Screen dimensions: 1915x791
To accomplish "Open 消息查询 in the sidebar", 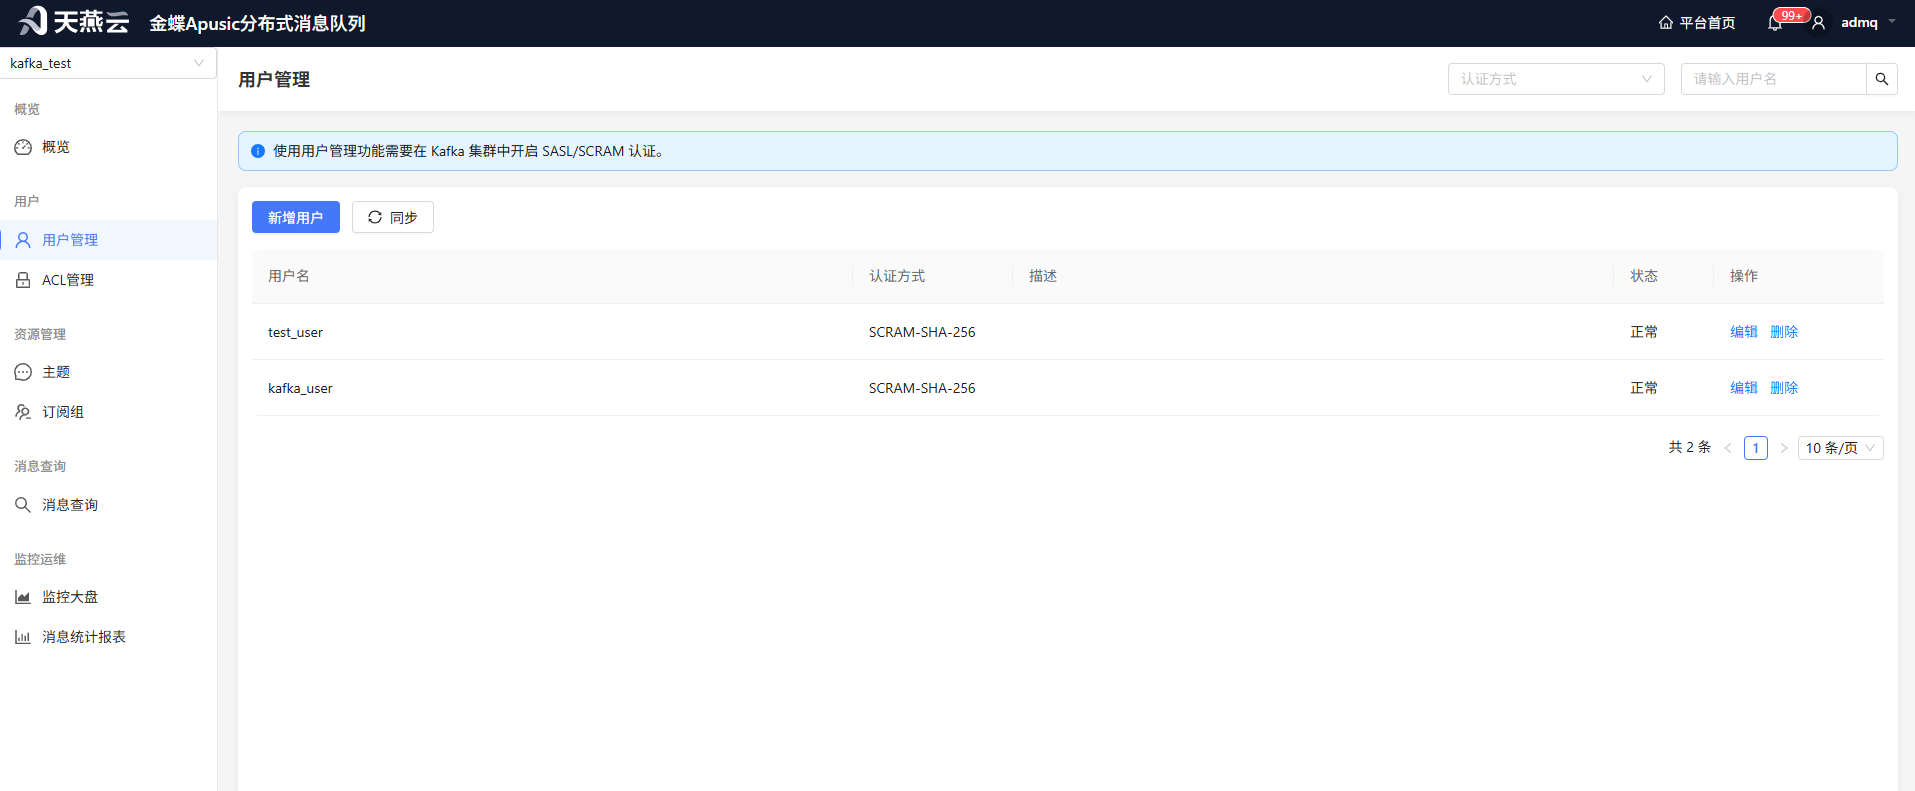I will (x=108, y=505).
